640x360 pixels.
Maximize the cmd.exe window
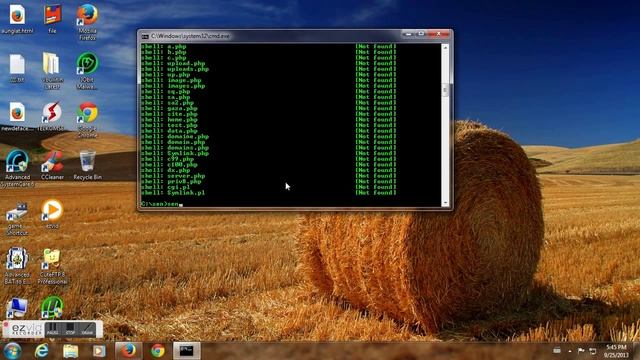[x=421, y=34]
